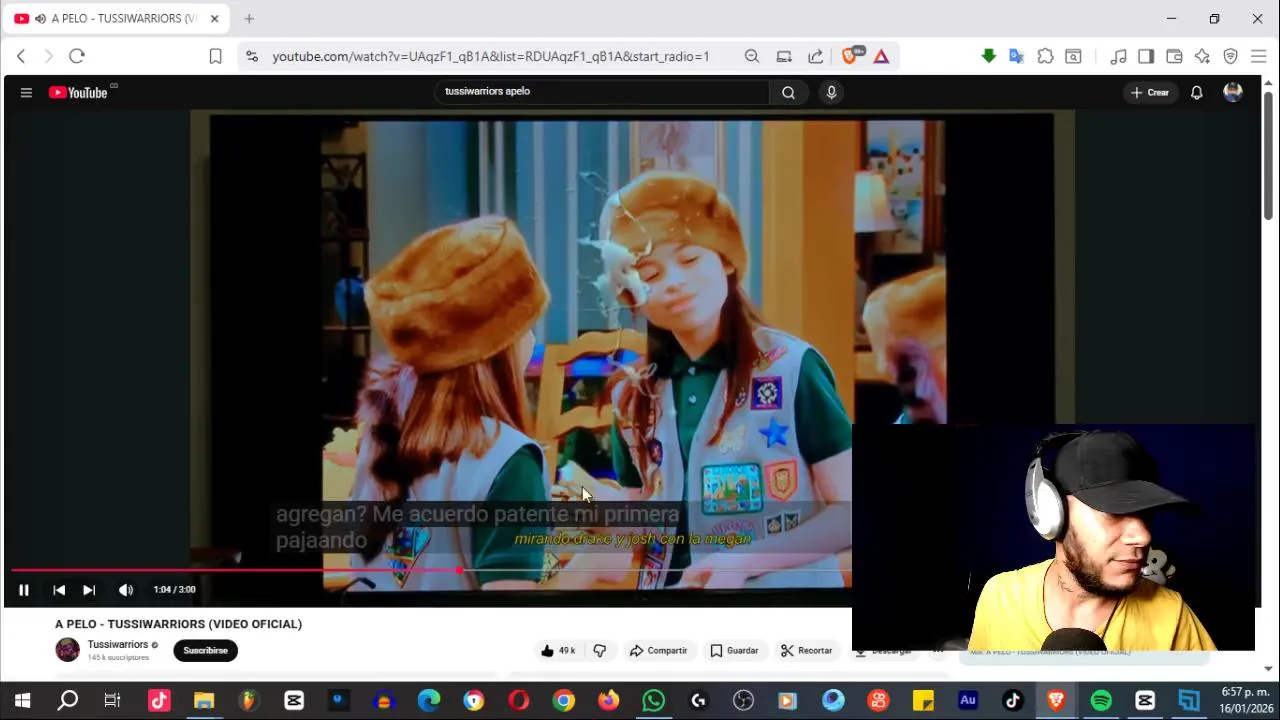The width and height of the screenshot is (1280, 720).
Task: Open the zoom magnifier in address bar
Action: (752, 56)
